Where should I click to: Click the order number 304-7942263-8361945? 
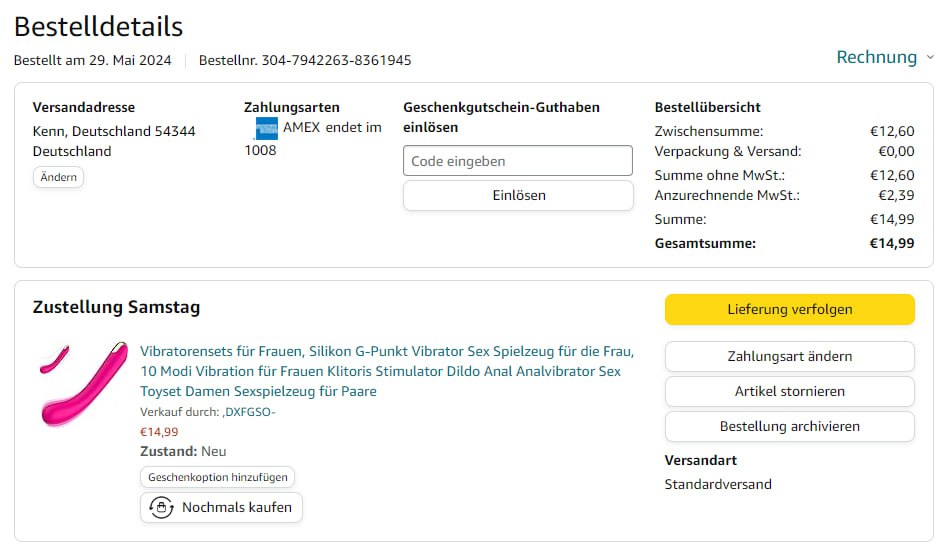point(336,60)
